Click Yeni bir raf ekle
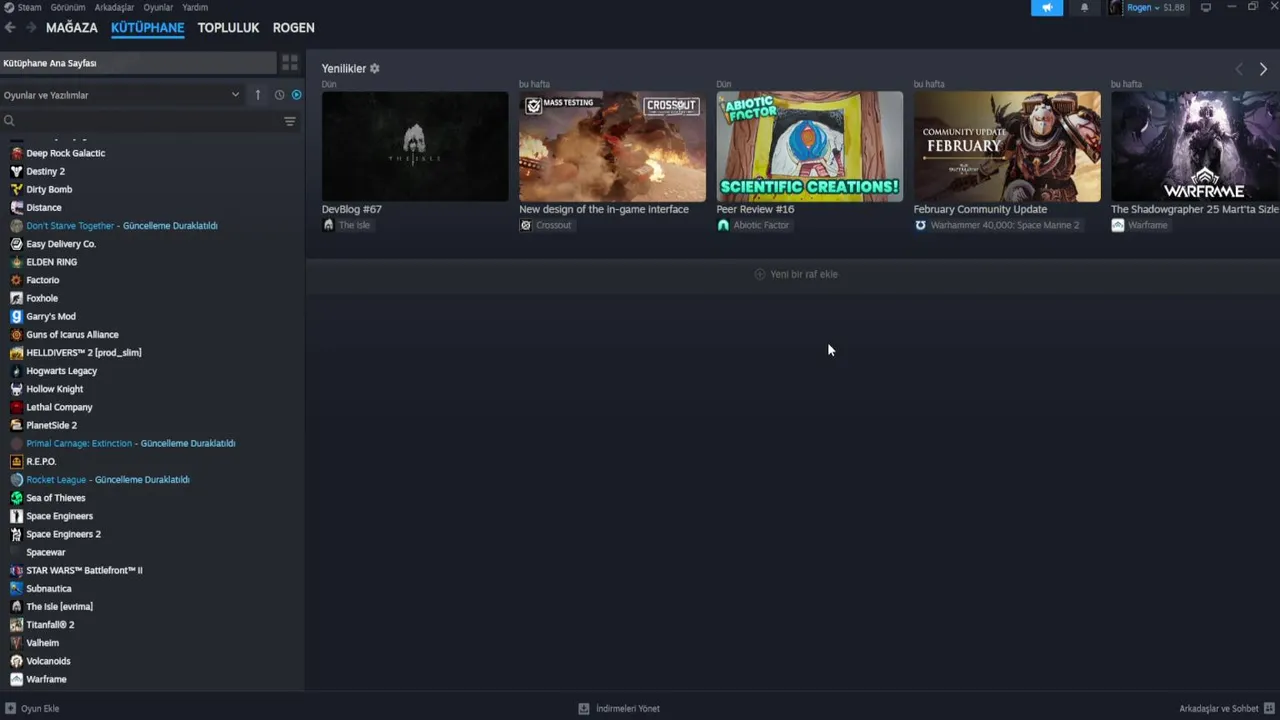Image resolution: width=1280 pixels, height=720 pixels. coord(796,274)
